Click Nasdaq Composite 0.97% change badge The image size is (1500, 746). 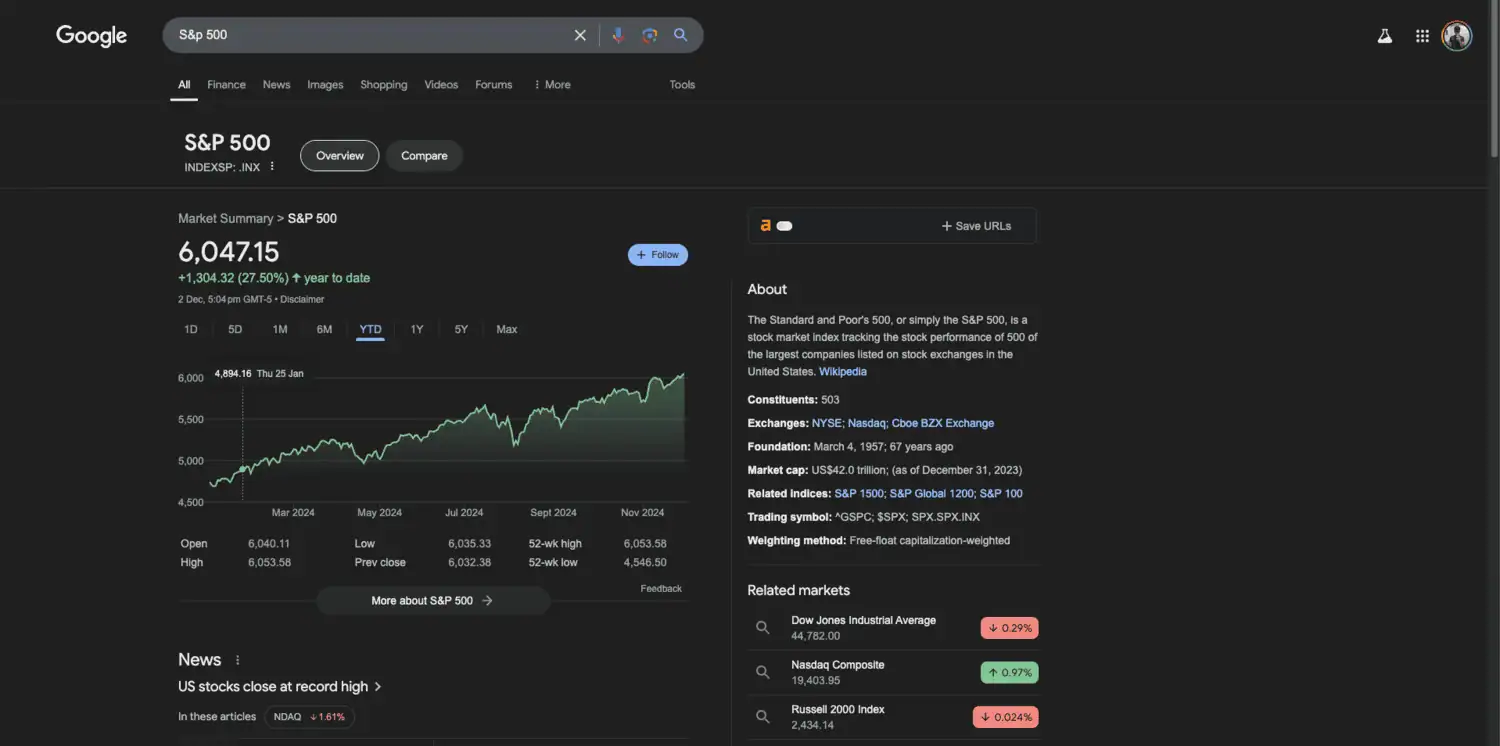[1009, 673]
